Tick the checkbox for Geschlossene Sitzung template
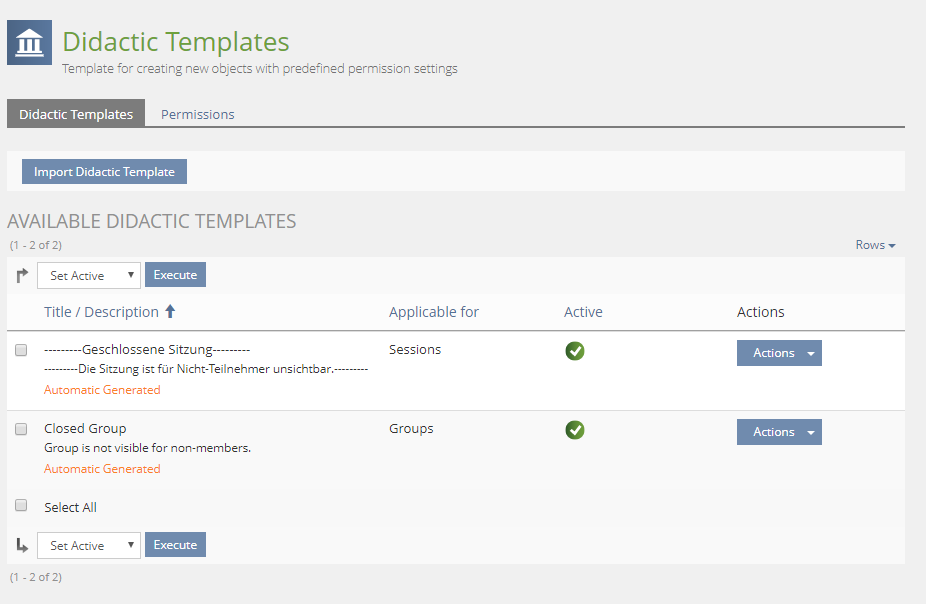This screenshot has height=604, width=926. point(21,350)
